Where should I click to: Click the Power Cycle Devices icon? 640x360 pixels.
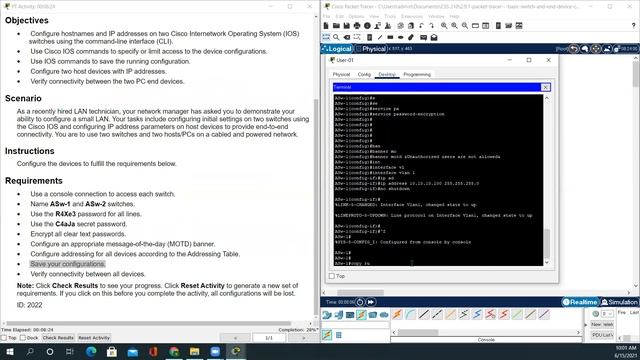click(x=360, y=302)
